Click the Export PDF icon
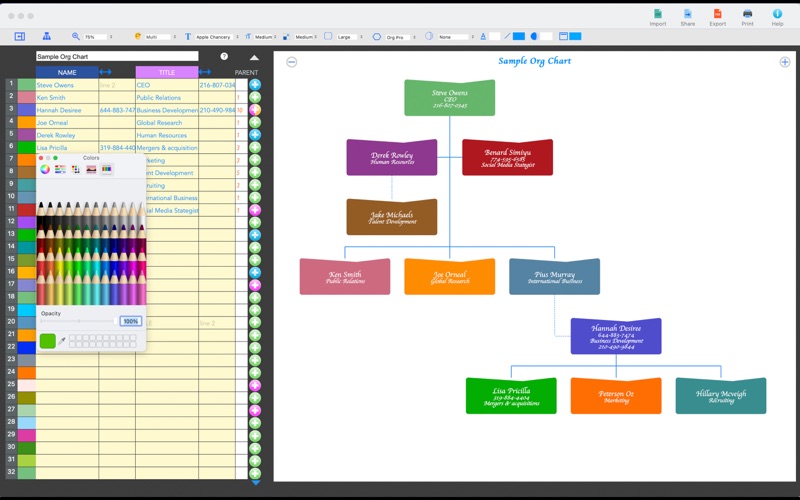Viewport: 800px width, 500px height. [717, 14]
